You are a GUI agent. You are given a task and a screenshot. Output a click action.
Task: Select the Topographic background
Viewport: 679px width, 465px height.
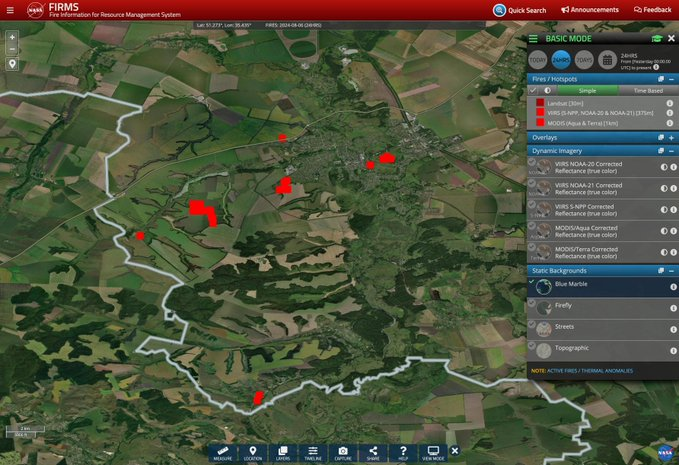(x=602, y=351)
